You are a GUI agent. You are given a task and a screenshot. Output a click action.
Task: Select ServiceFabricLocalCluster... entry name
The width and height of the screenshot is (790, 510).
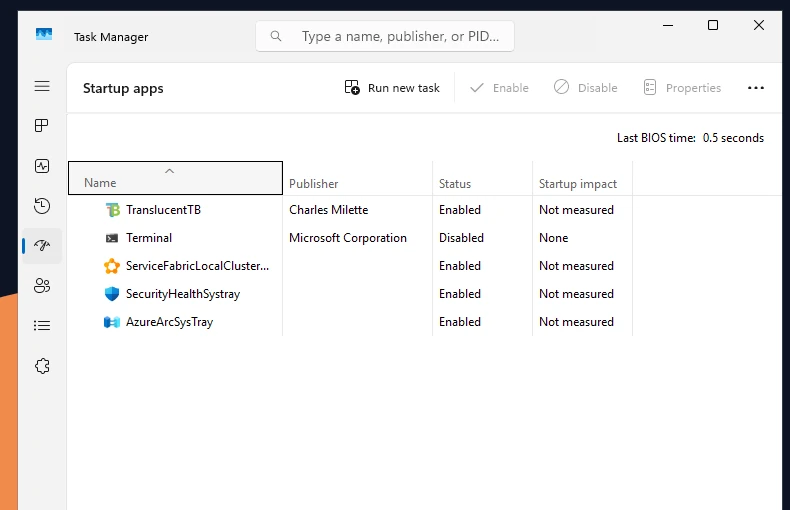(x=197, y=266)
